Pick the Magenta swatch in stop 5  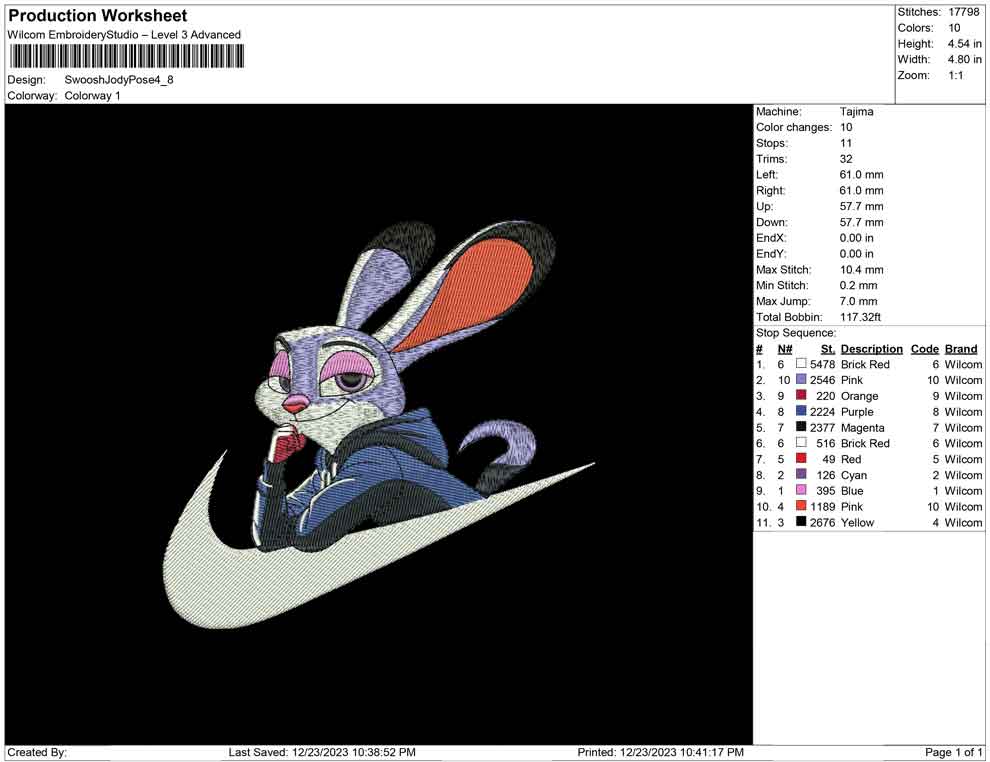(x=801, y=428)
